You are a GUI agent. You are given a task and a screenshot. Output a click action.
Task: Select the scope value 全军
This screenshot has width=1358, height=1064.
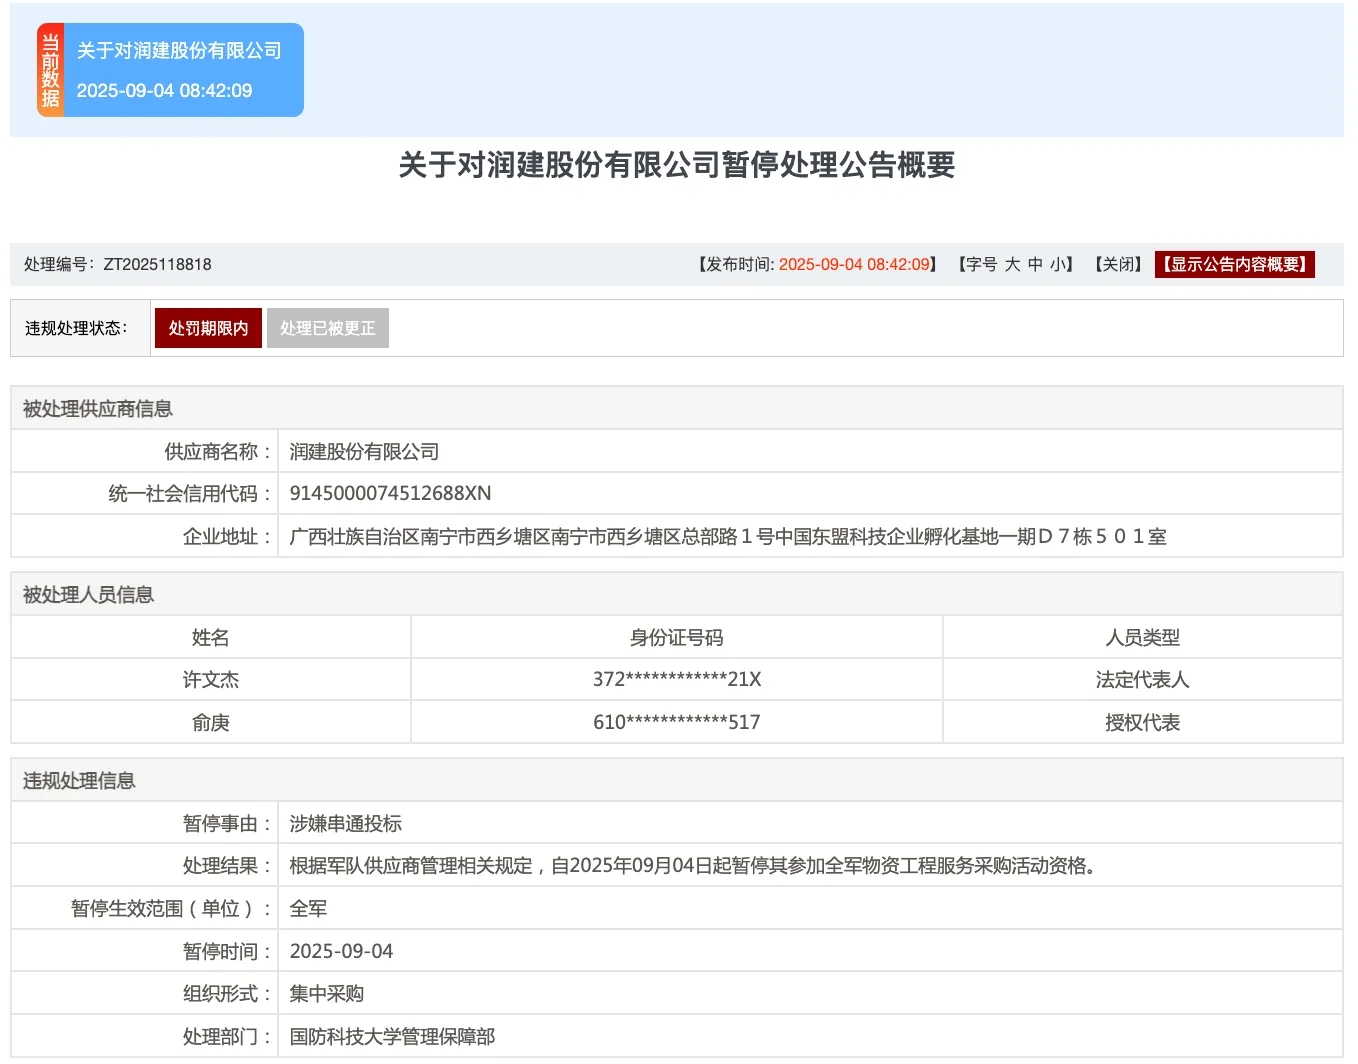pyautogui.click(x=309, y=908)
